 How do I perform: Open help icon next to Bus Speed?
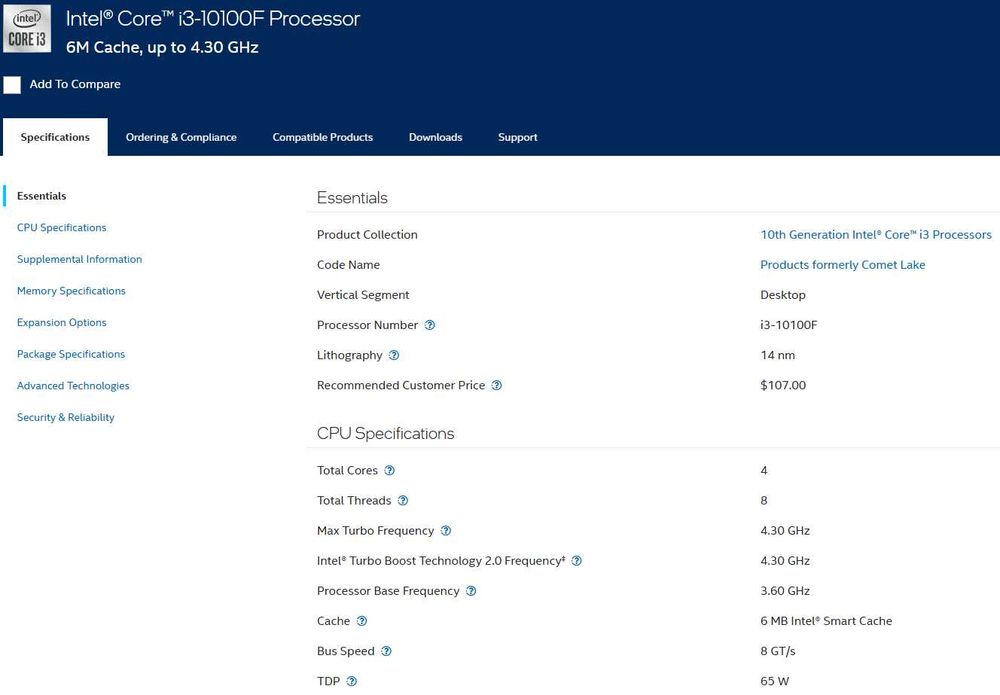pyautogui.click(x=386, y=651)
